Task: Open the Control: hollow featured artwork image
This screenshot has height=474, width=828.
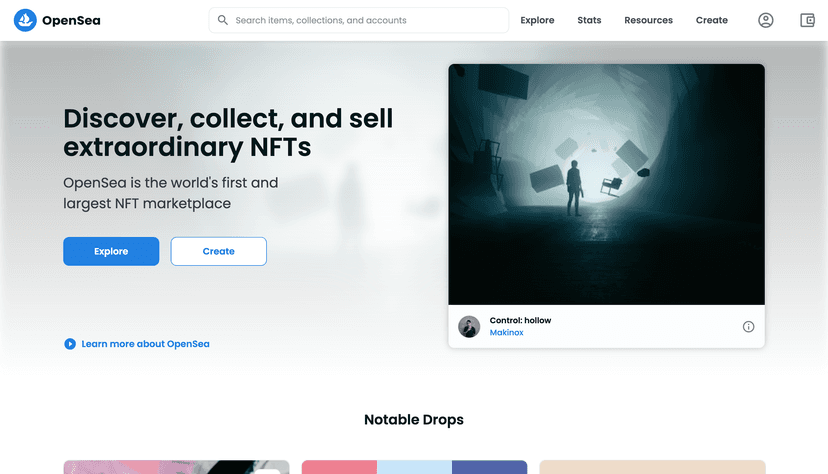Action: click(x=606, y=184)
